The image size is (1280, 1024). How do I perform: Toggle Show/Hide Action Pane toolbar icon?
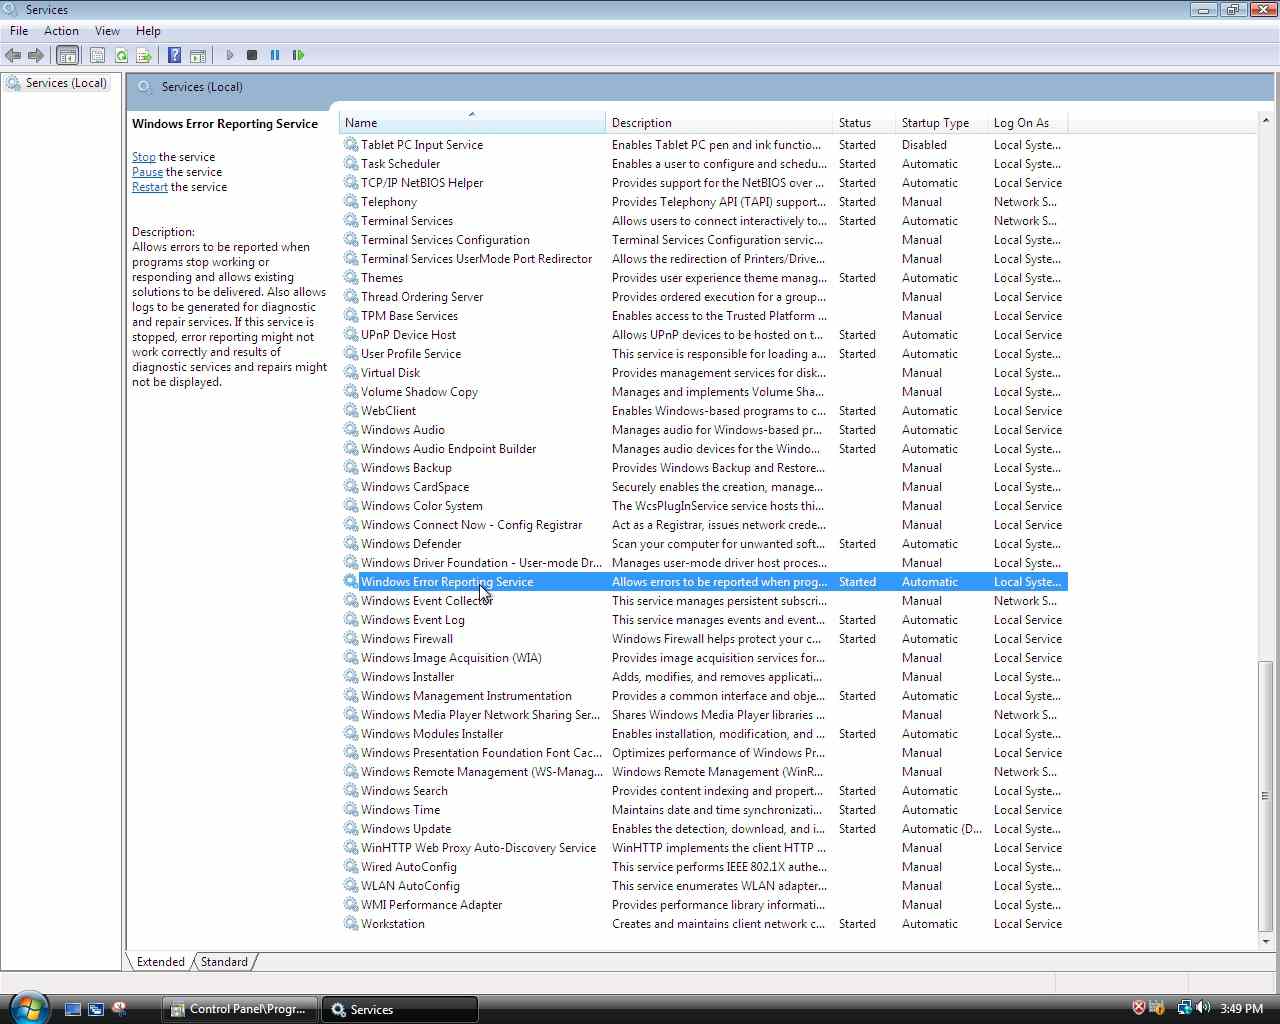coord(198,55)
